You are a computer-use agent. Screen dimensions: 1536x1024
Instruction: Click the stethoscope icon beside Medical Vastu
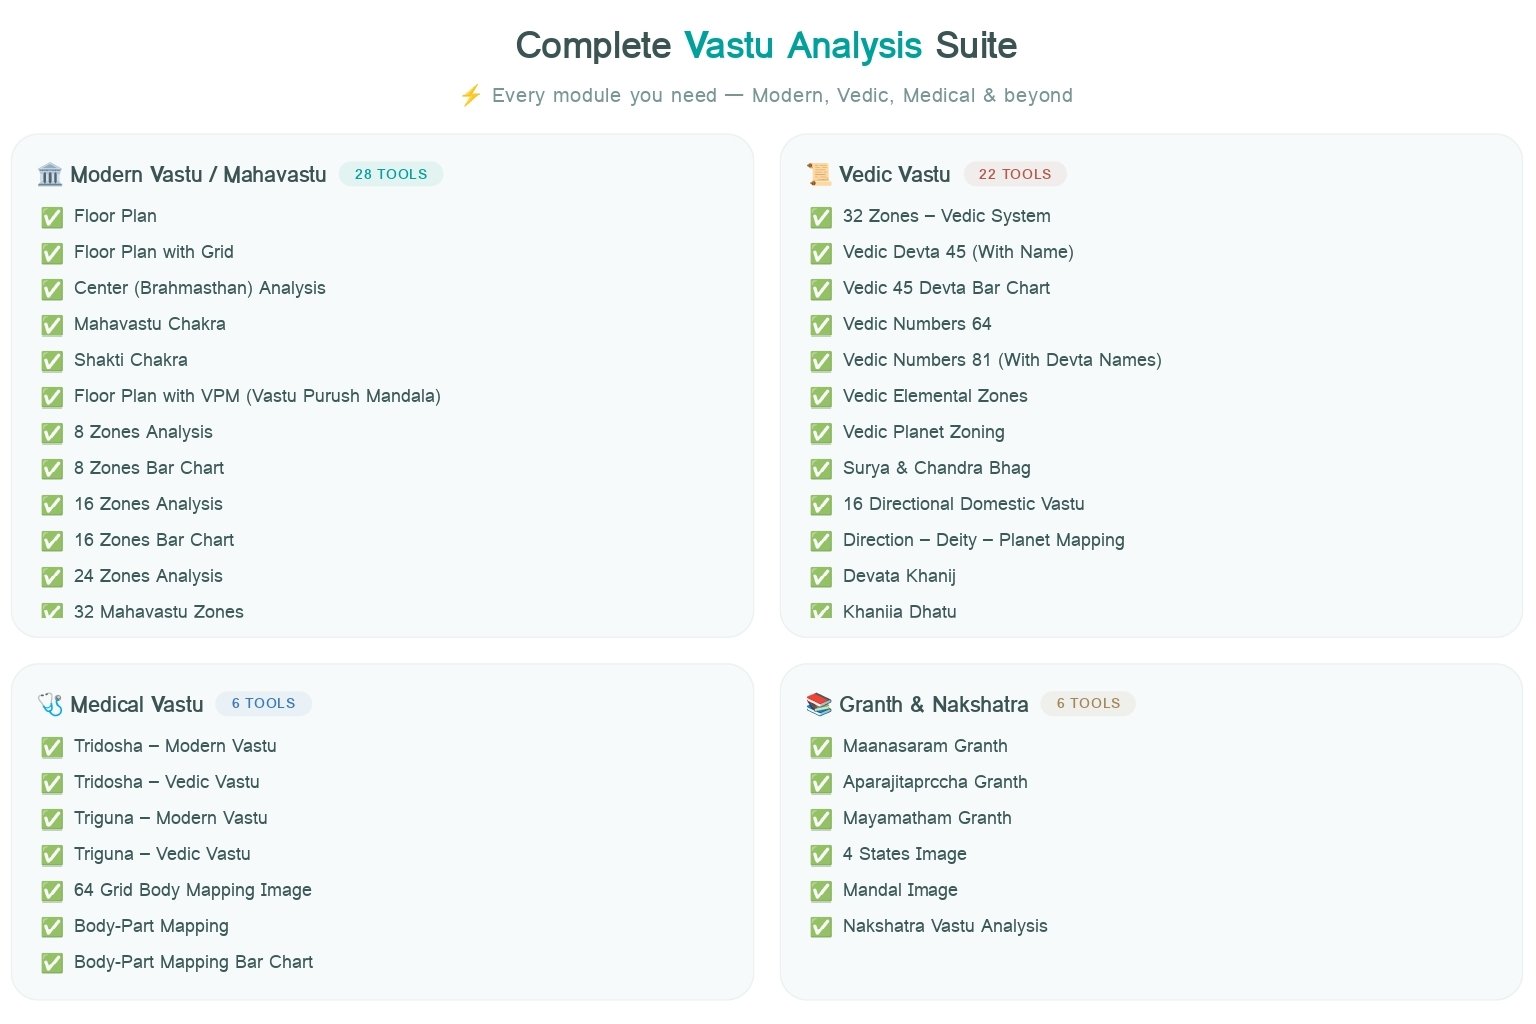tap(50, 705)
